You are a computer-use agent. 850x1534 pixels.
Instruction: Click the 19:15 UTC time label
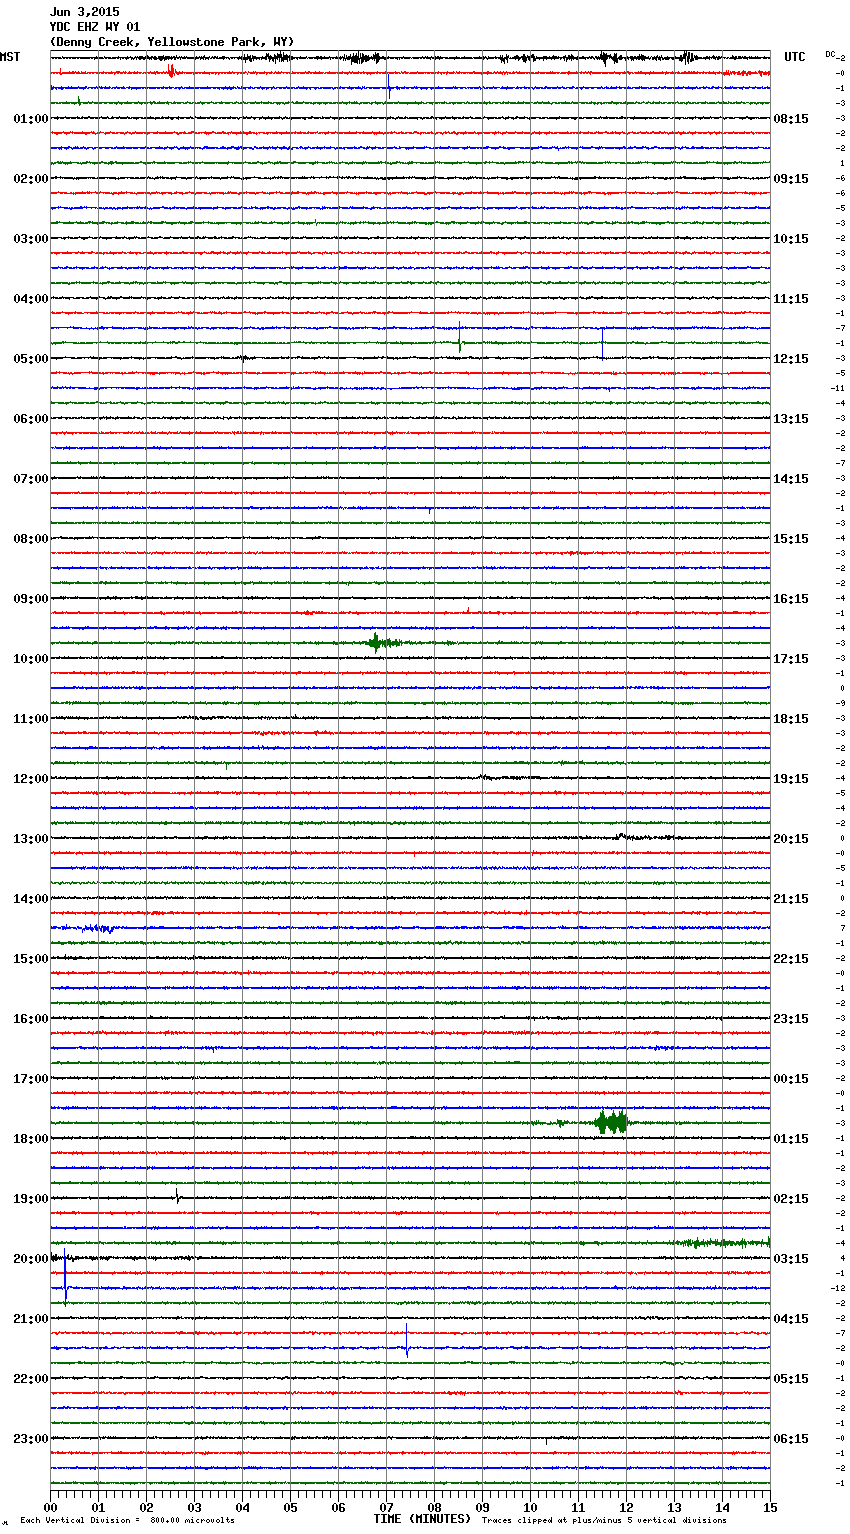[x=791, y=779]
